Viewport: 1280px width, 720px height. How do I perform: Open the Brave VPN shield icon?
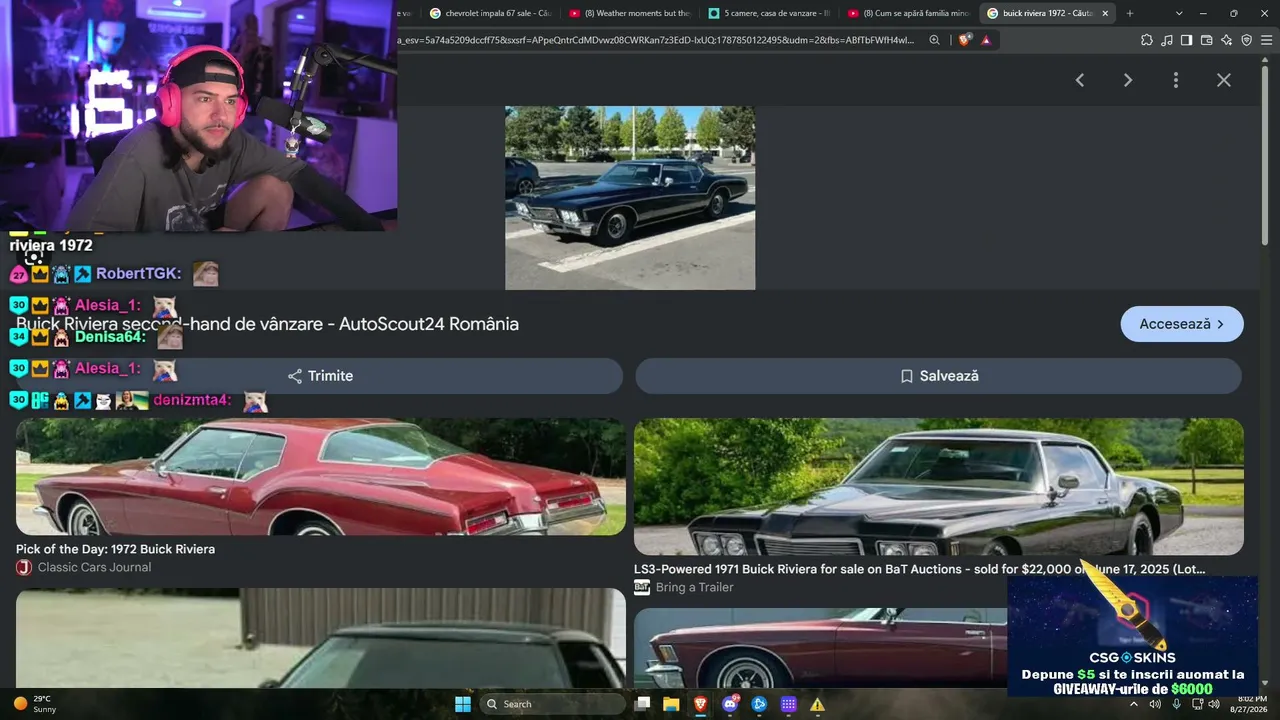pyautogui.click(x=1246, y=40)
